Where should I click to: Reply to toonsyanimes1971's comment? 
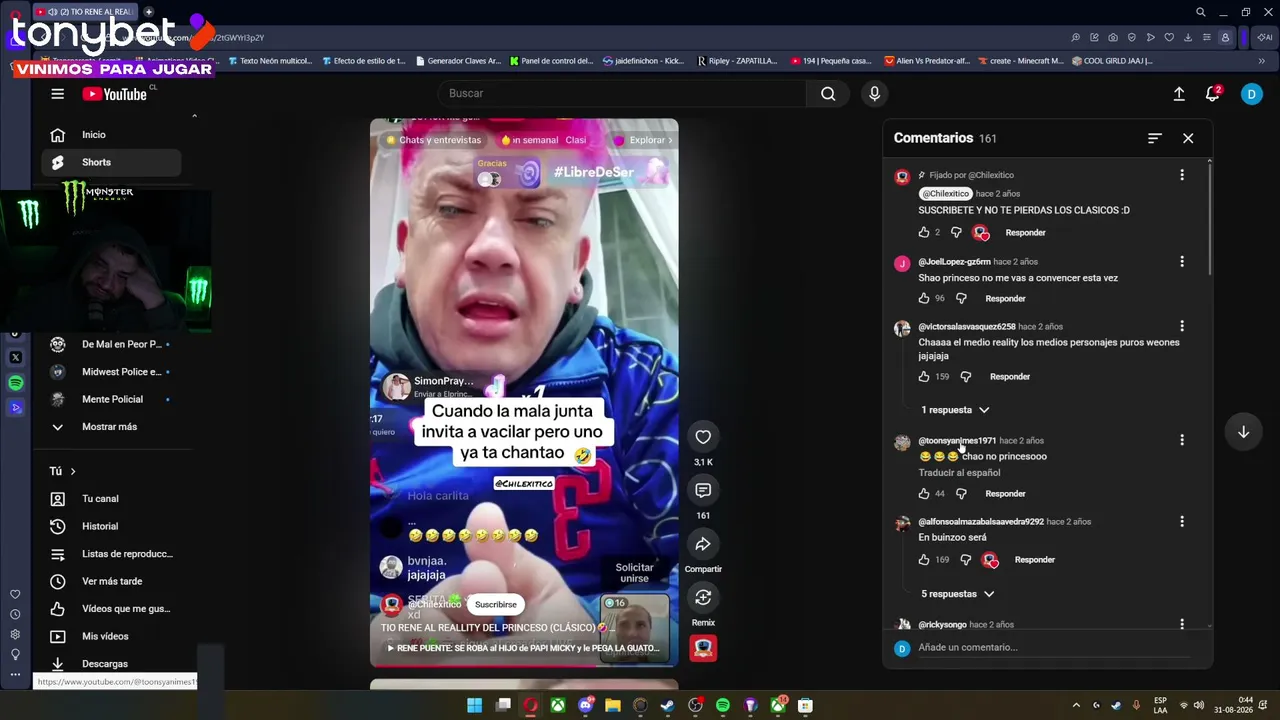coord(1005,494)
